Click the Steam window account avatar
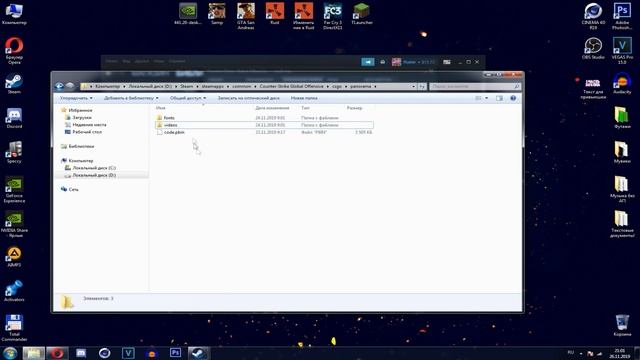This screenshot has width=640, height=360. click(396, 62)
